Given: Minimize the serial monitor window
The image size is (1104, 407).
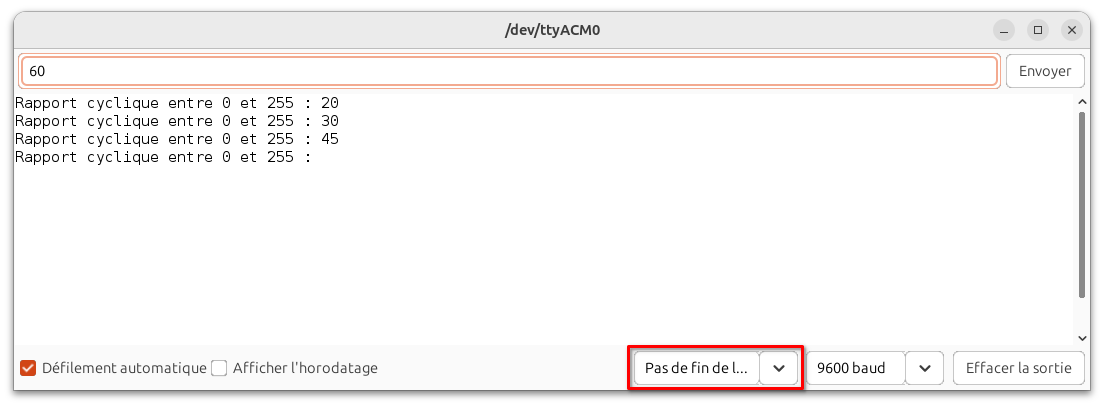Looking at the screenshot, I should [1004, 30].
